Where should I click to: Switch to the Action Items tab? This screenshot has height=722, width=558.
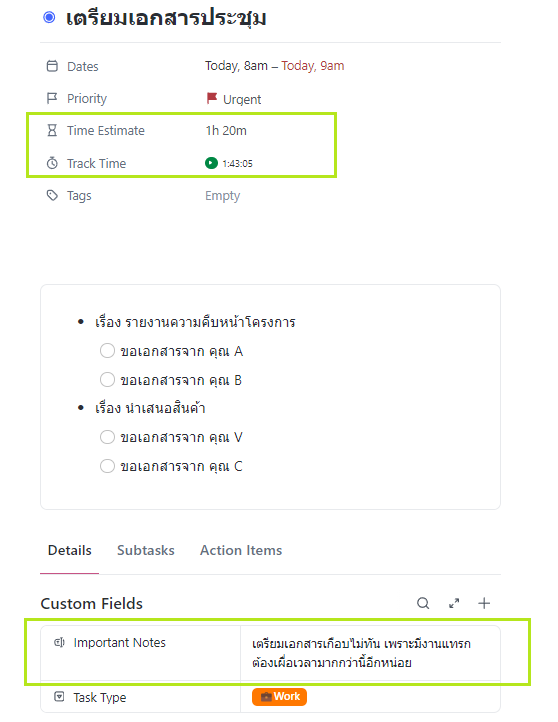[241, 550]
